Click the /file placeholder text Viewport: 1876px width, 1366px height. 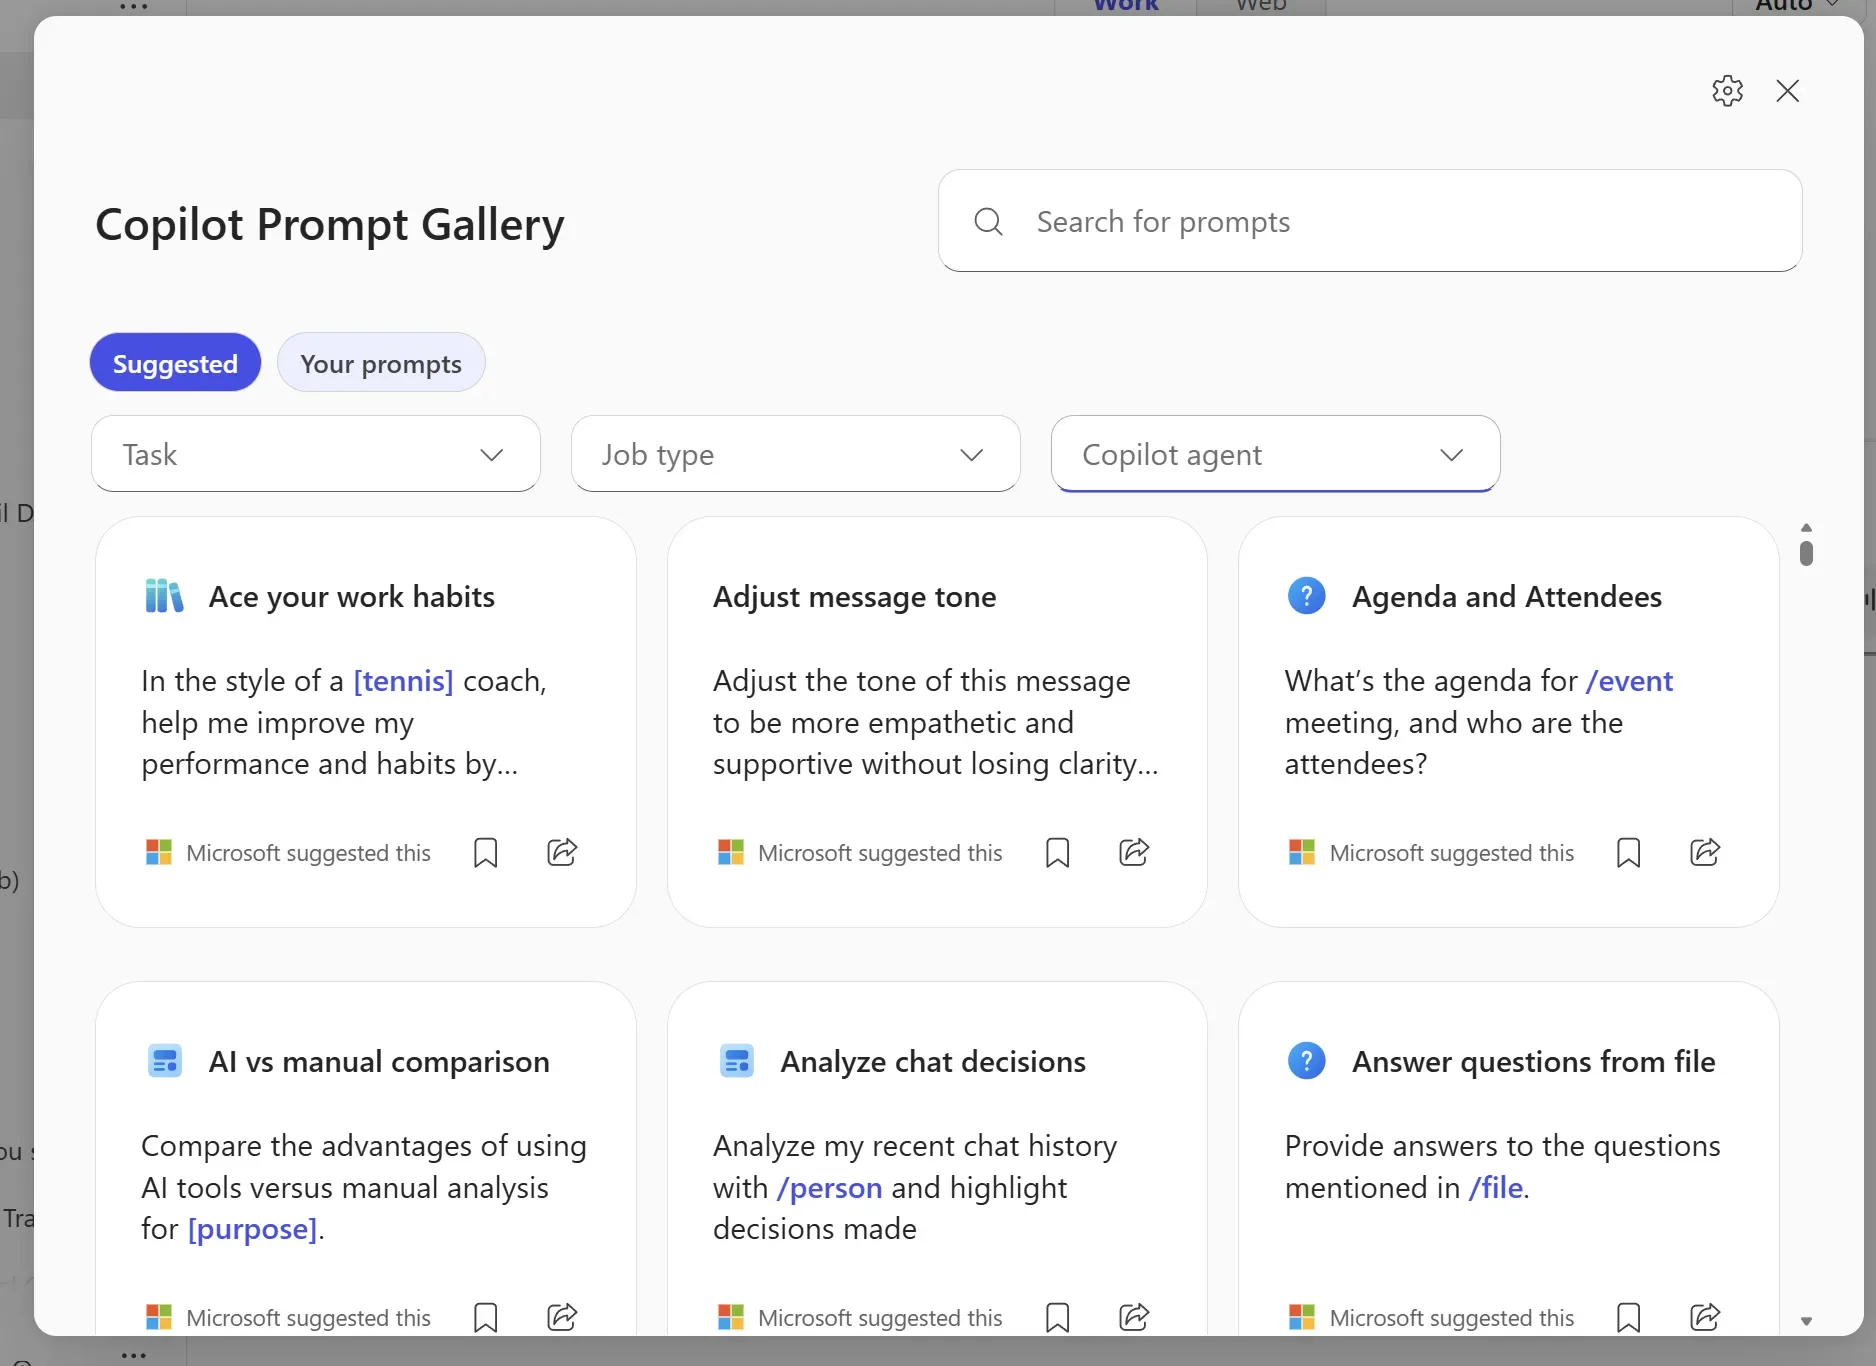coord(1496,1188)
